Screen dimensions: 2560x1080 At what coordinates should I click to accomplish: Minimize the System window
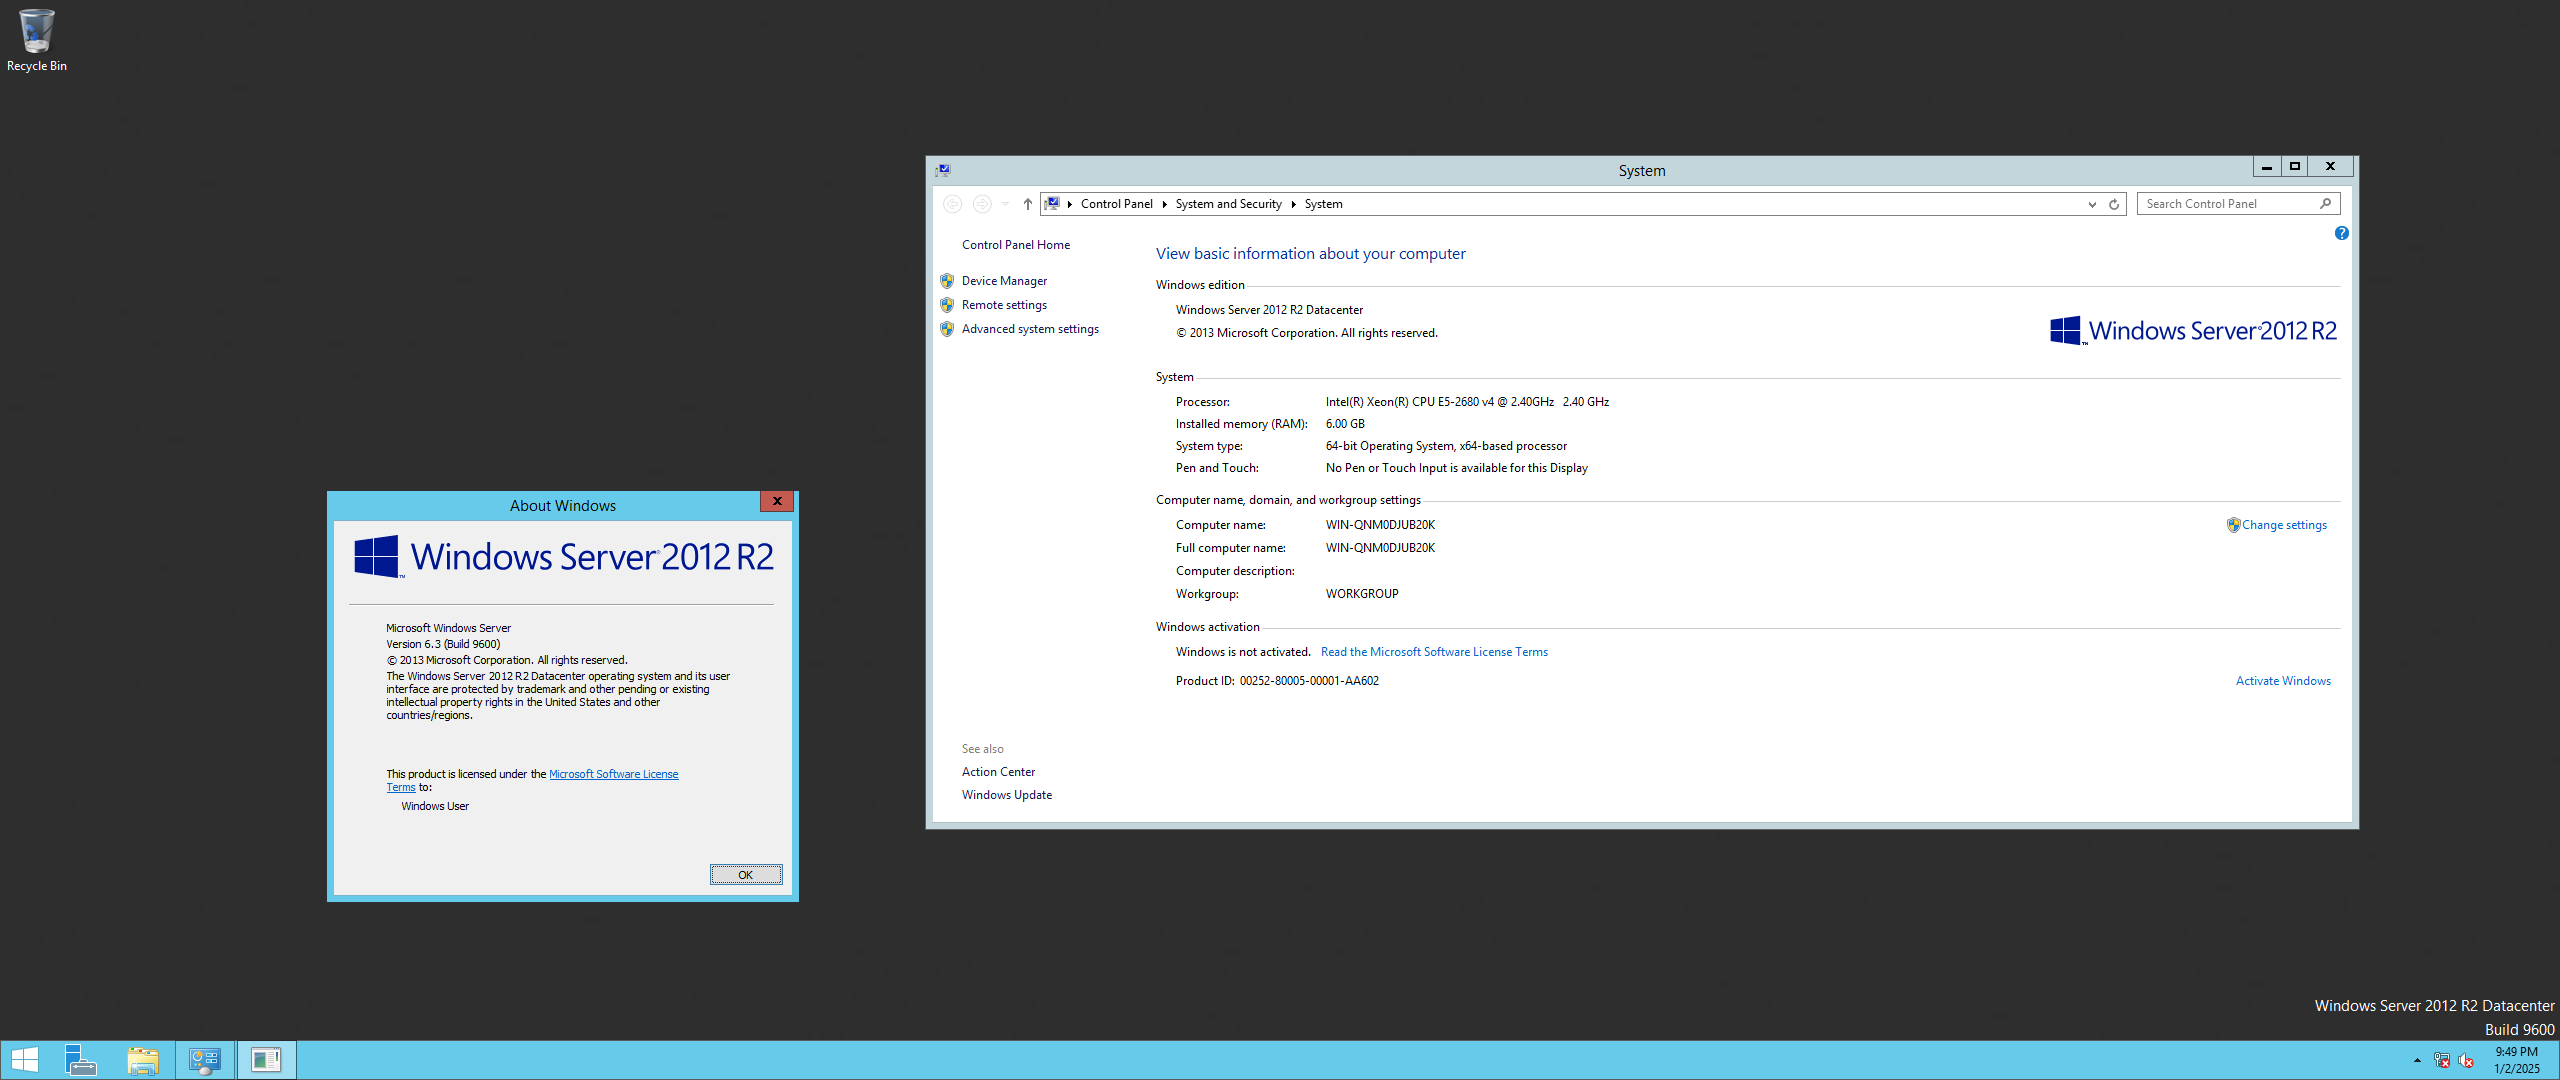pos(2267,166)
